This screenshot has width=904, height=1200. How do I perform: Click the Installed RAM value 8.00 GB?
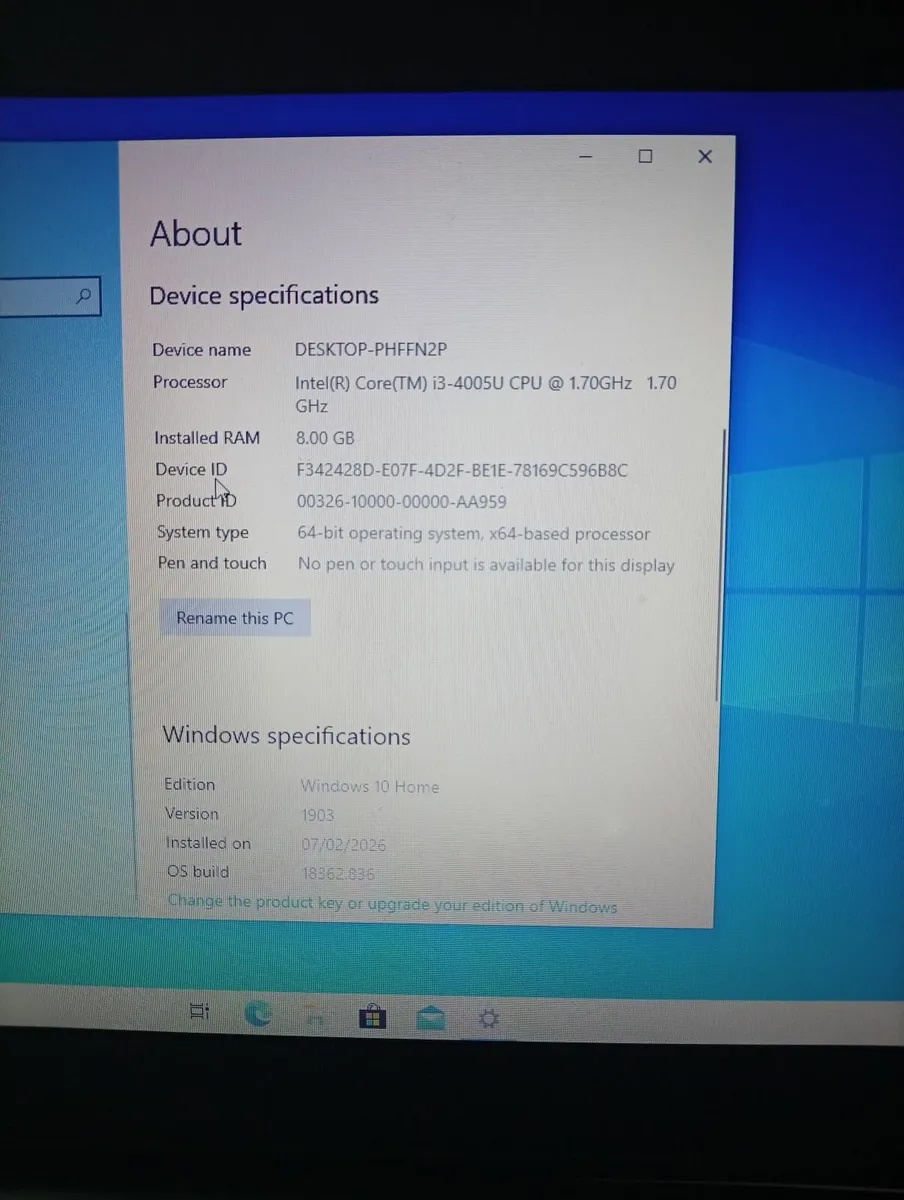324,437
